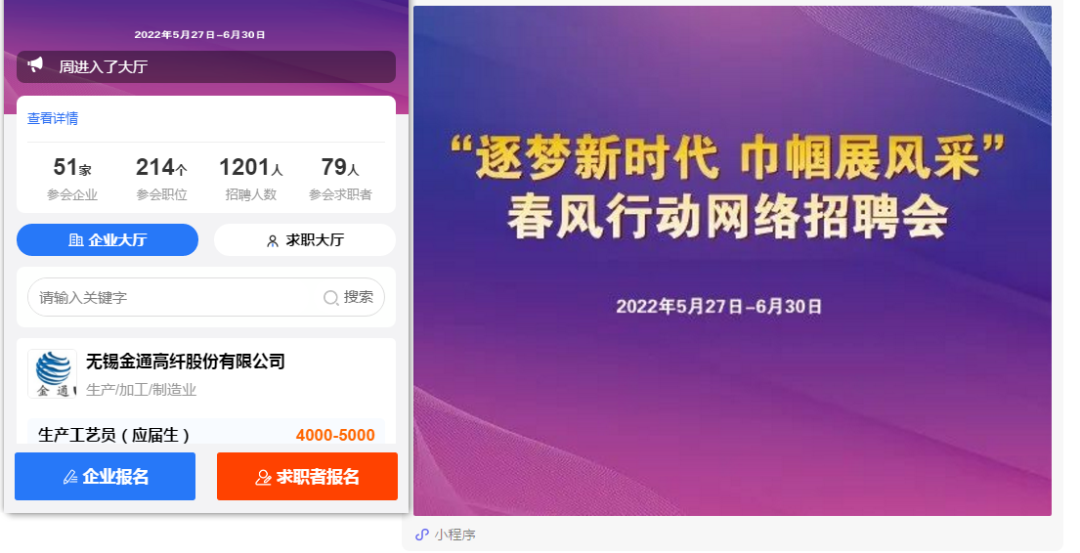Click the 搜索 search button text
Viewport: 1080px width, 553px height.
pyautogui.click(x=358, y=297)
